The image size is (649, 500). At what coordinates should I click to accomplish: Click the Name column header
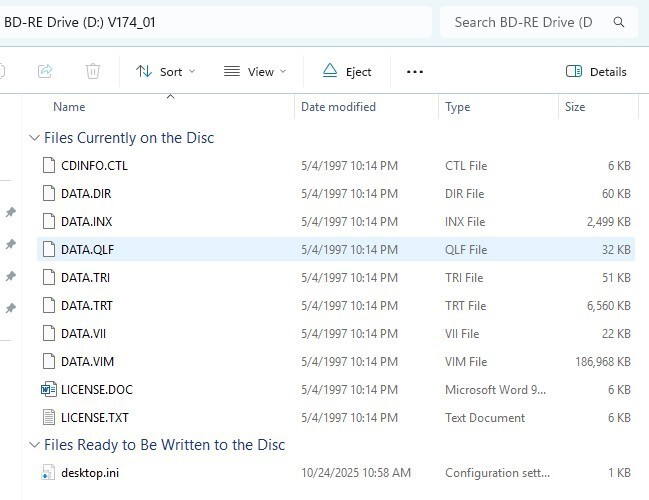tap(69, 107)
